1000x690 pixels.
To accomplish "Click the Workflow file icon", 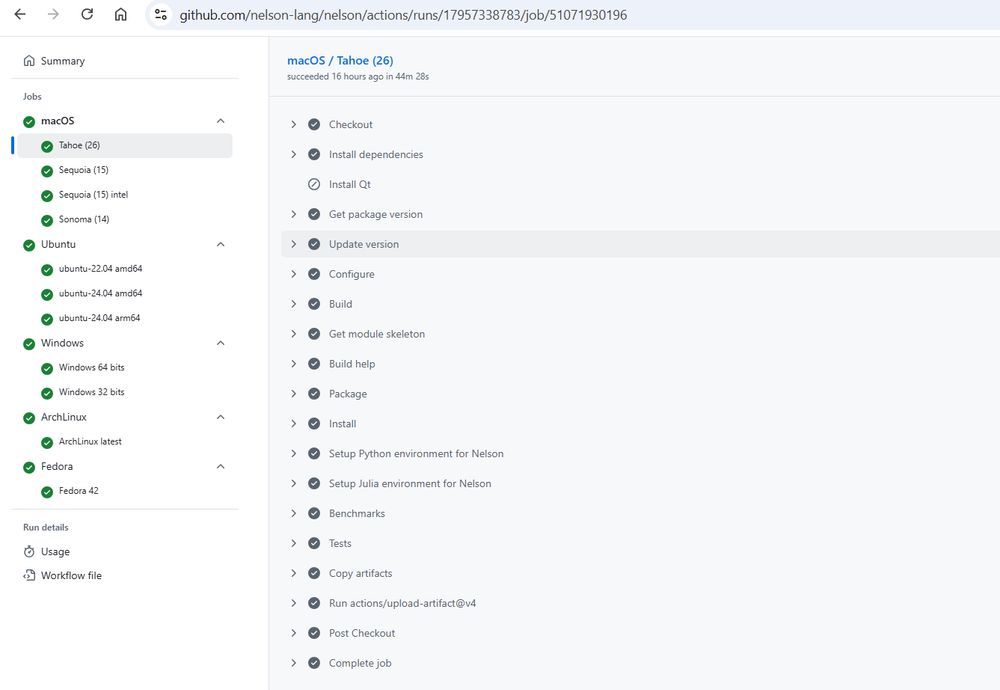I will [x=29, y=575].
